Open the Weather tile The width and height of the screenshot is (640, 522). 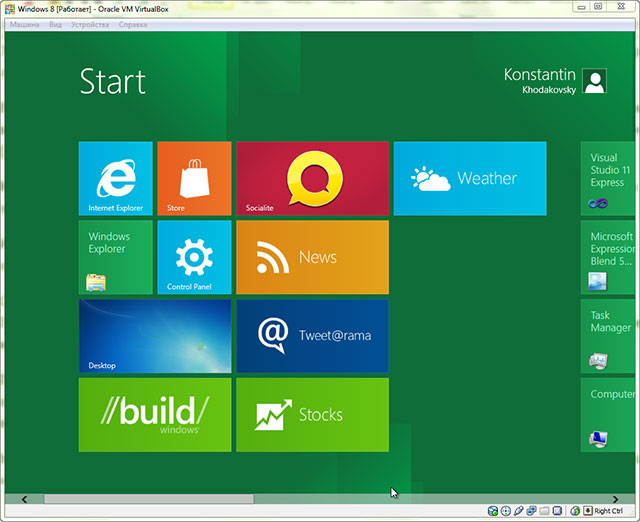pyautogui.click(x=470, y=178)
